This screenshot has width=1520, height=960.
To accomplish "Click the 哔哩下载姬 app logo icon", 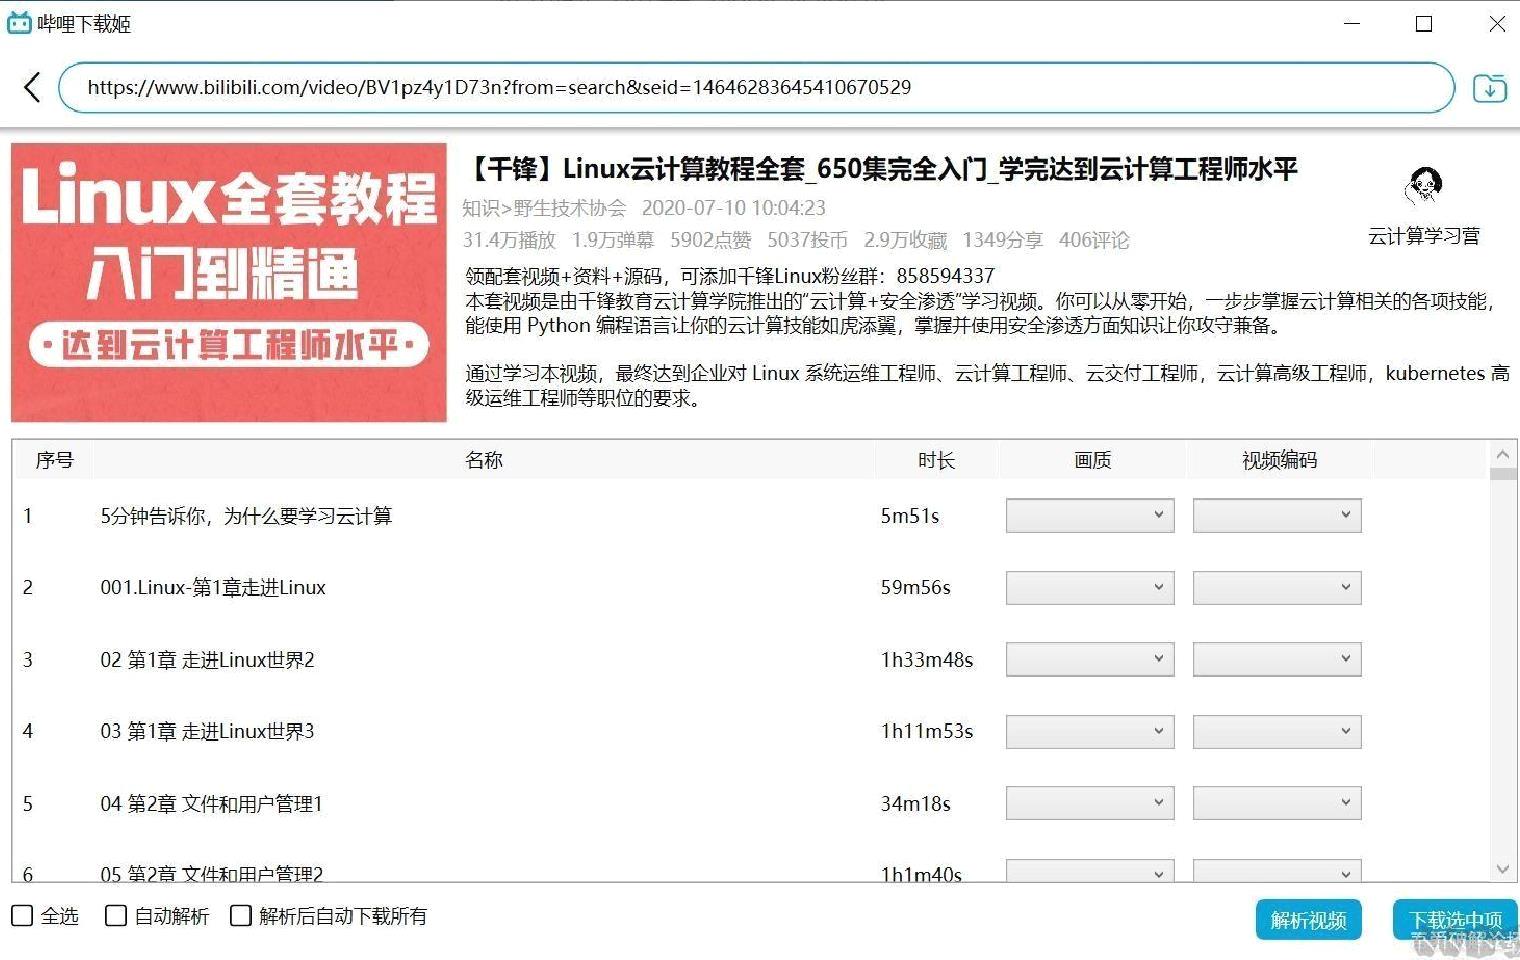I will coord(19,22).
